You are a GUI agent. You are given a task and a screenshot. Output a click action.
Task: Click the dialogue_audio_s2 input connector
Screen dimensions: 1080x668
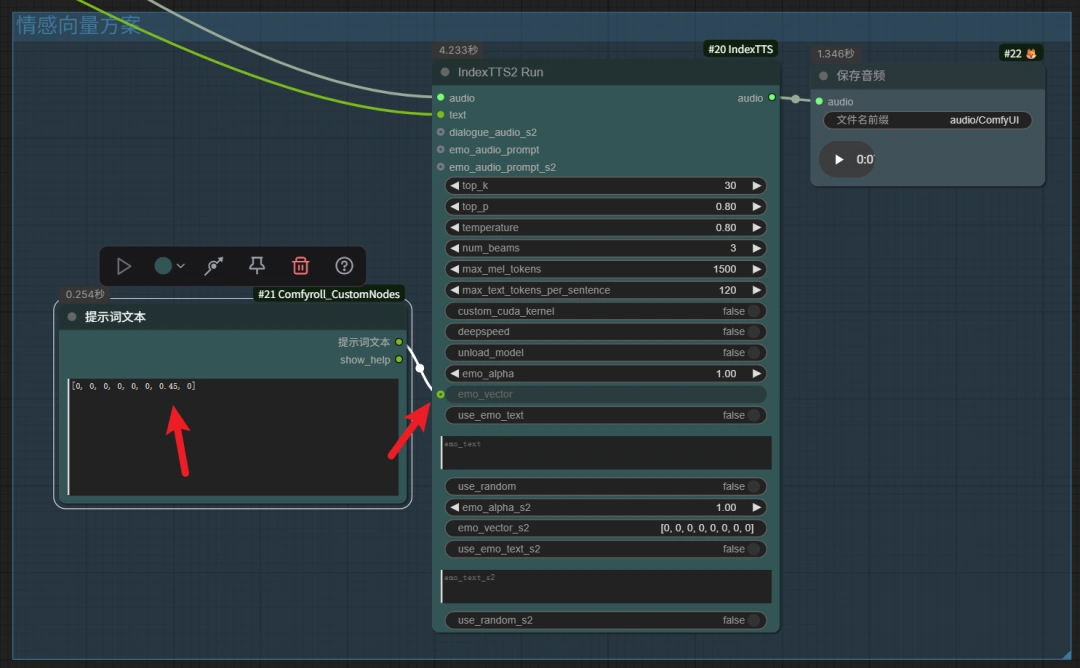coord(441,132)
